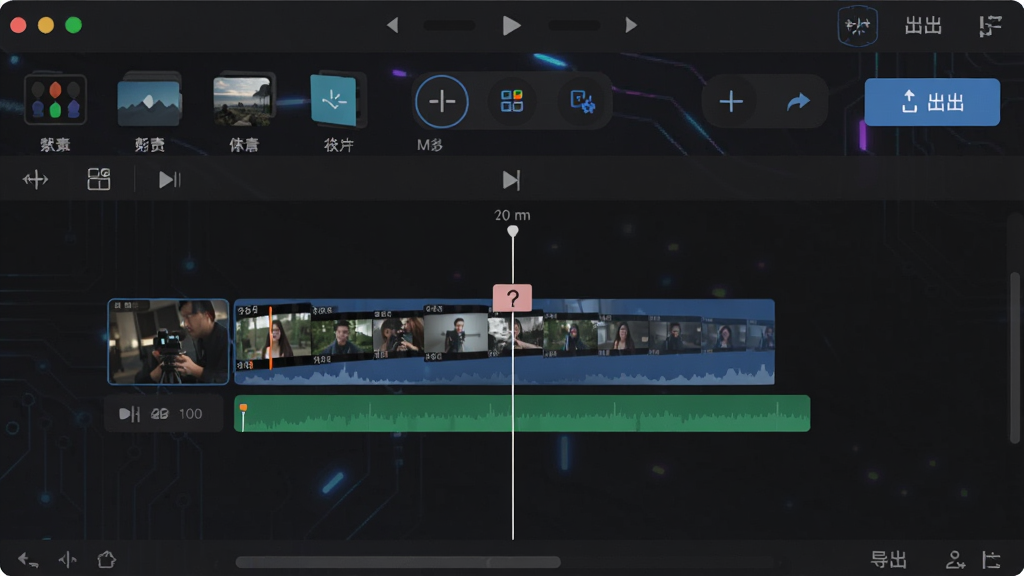
Task: Select the circled split tool
Action: tap(441, 101)
